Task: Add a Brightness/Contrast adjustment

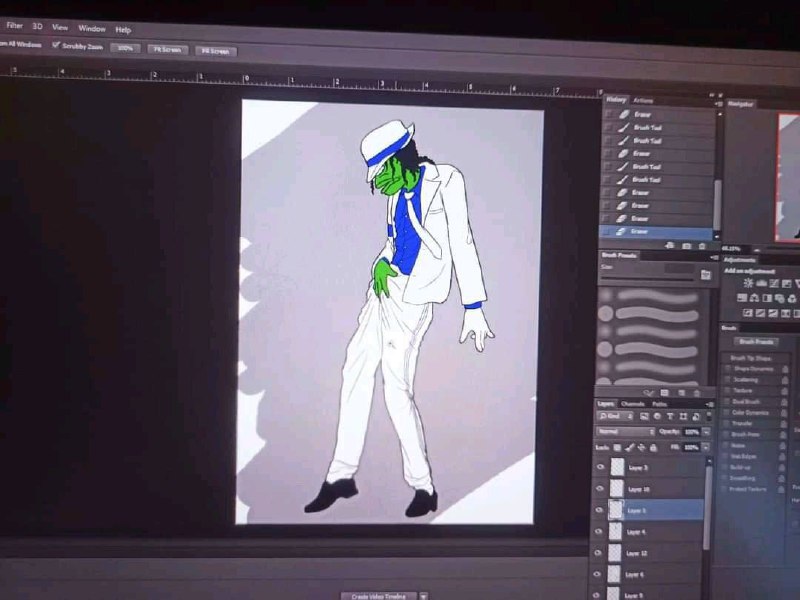Action: (x=748, y=283)
